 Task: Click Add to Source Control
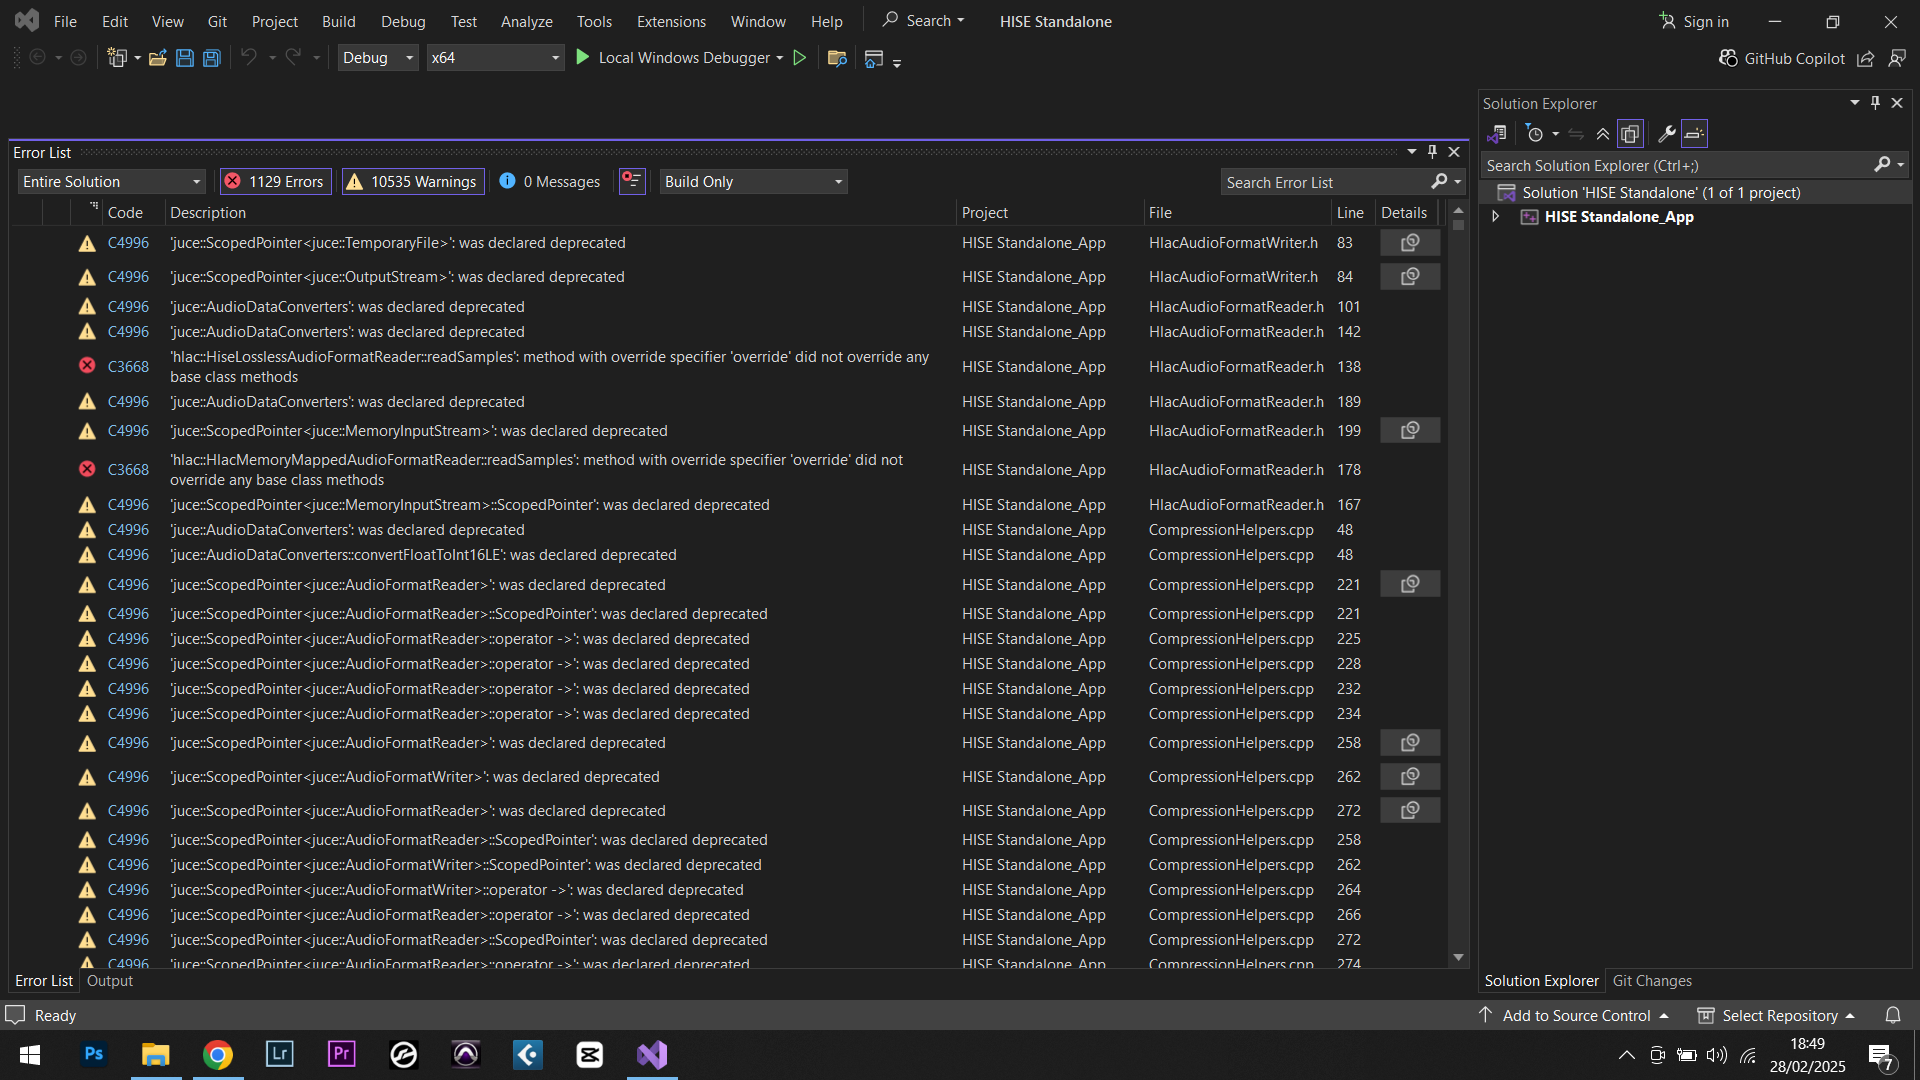point(1574,1015)
